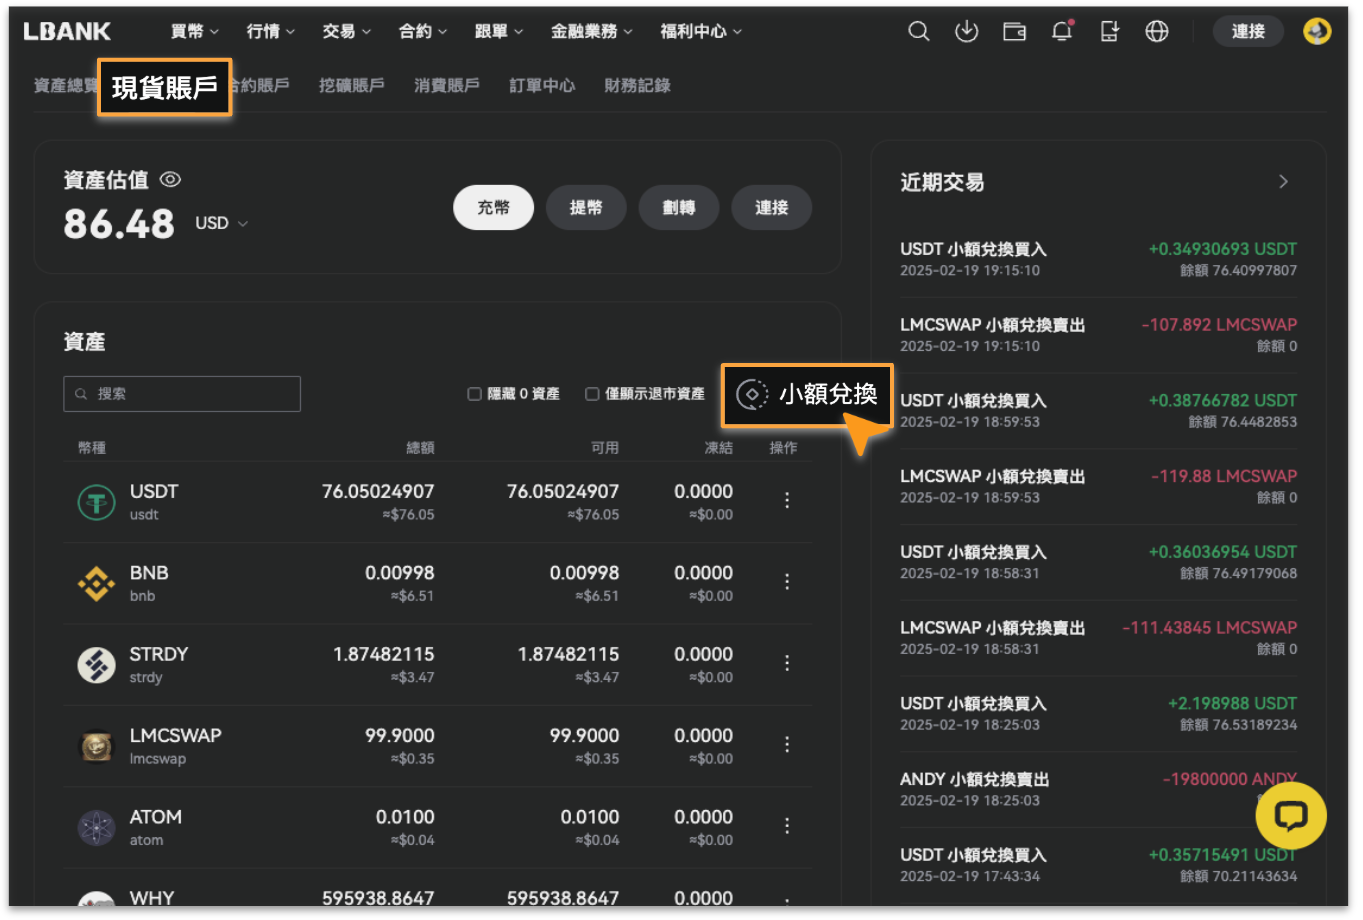Click the 近期交易 heading
The width and height of the screenshot is (1363, 920).
point(942,182)
